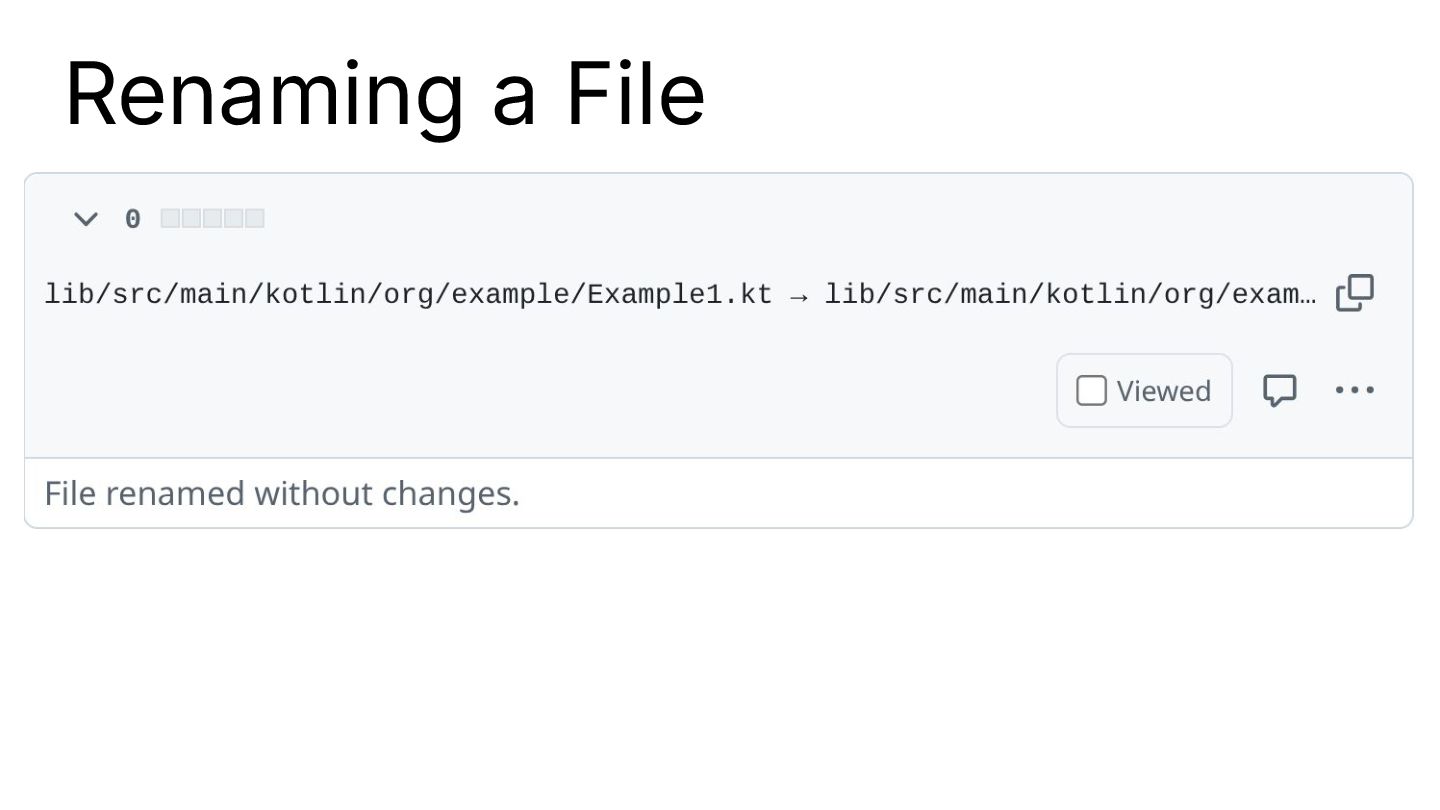Open the file comment speech-bubble icon
The height and width of the screenshot is (810, 1440).
1280,390
